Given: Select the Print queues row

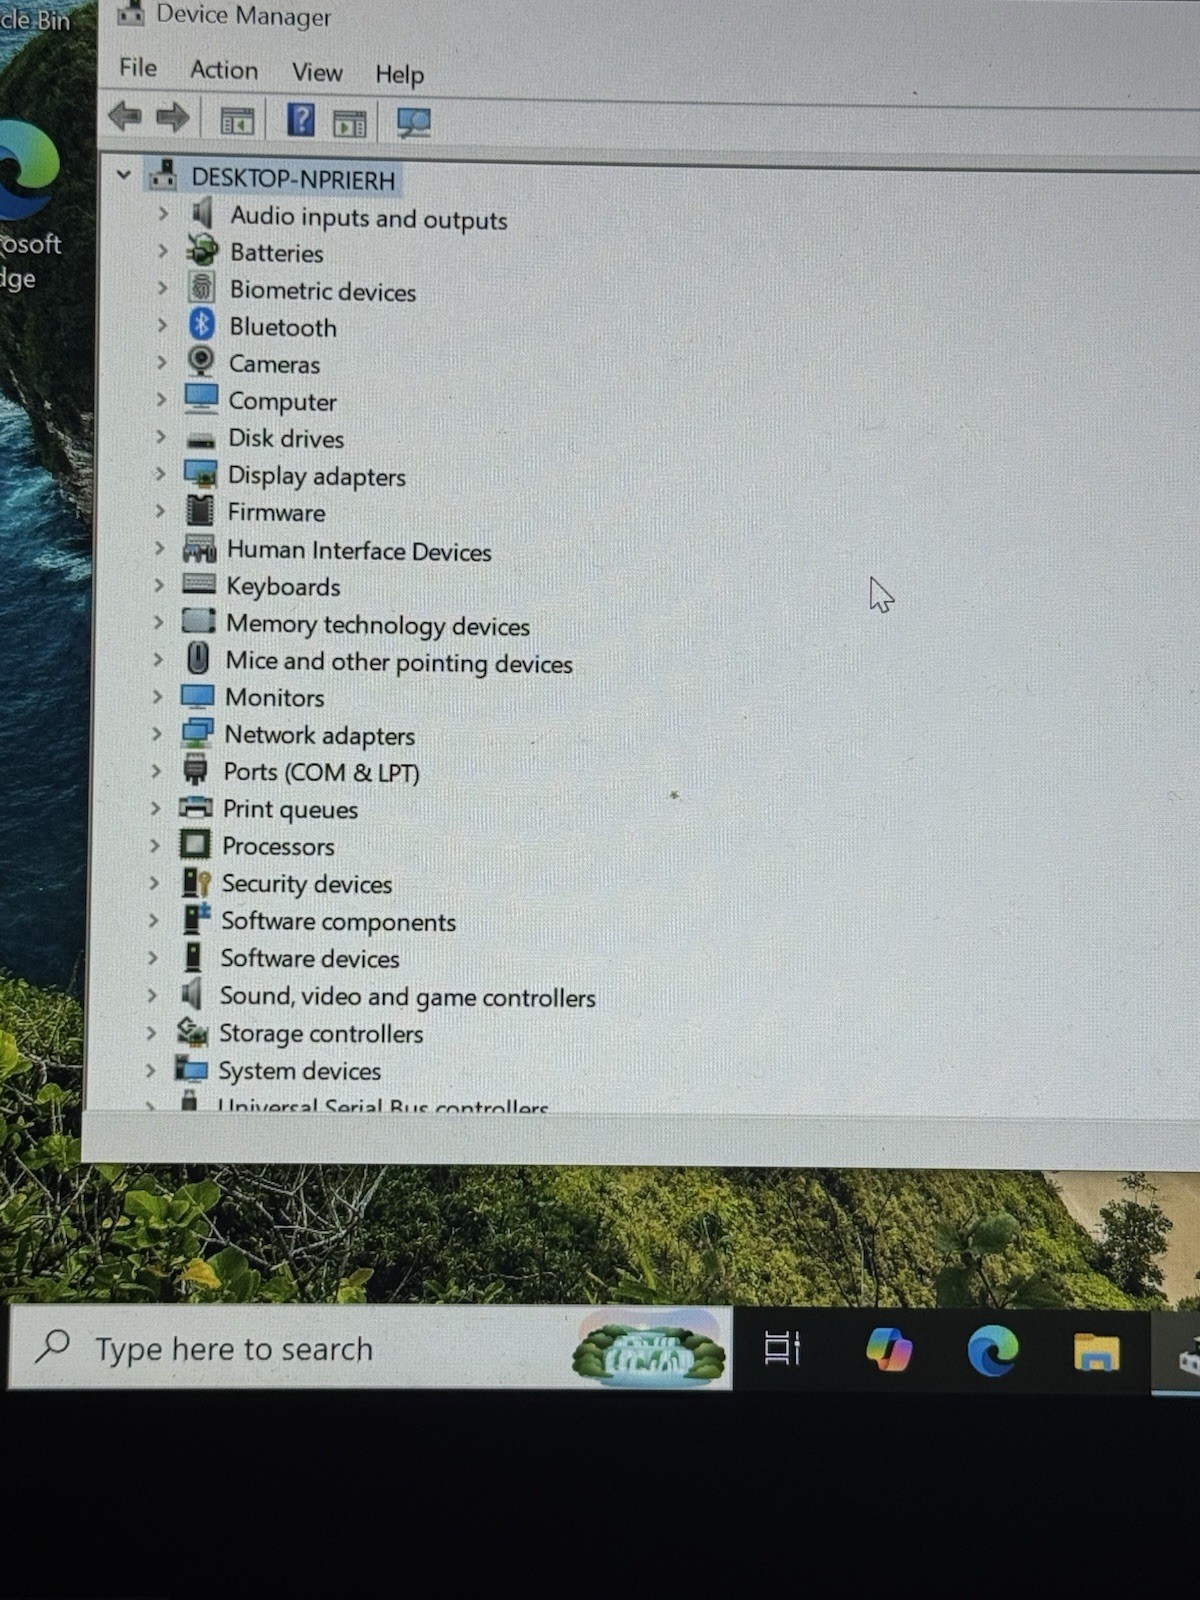Looking at the screenshot, I should point(290,810).
